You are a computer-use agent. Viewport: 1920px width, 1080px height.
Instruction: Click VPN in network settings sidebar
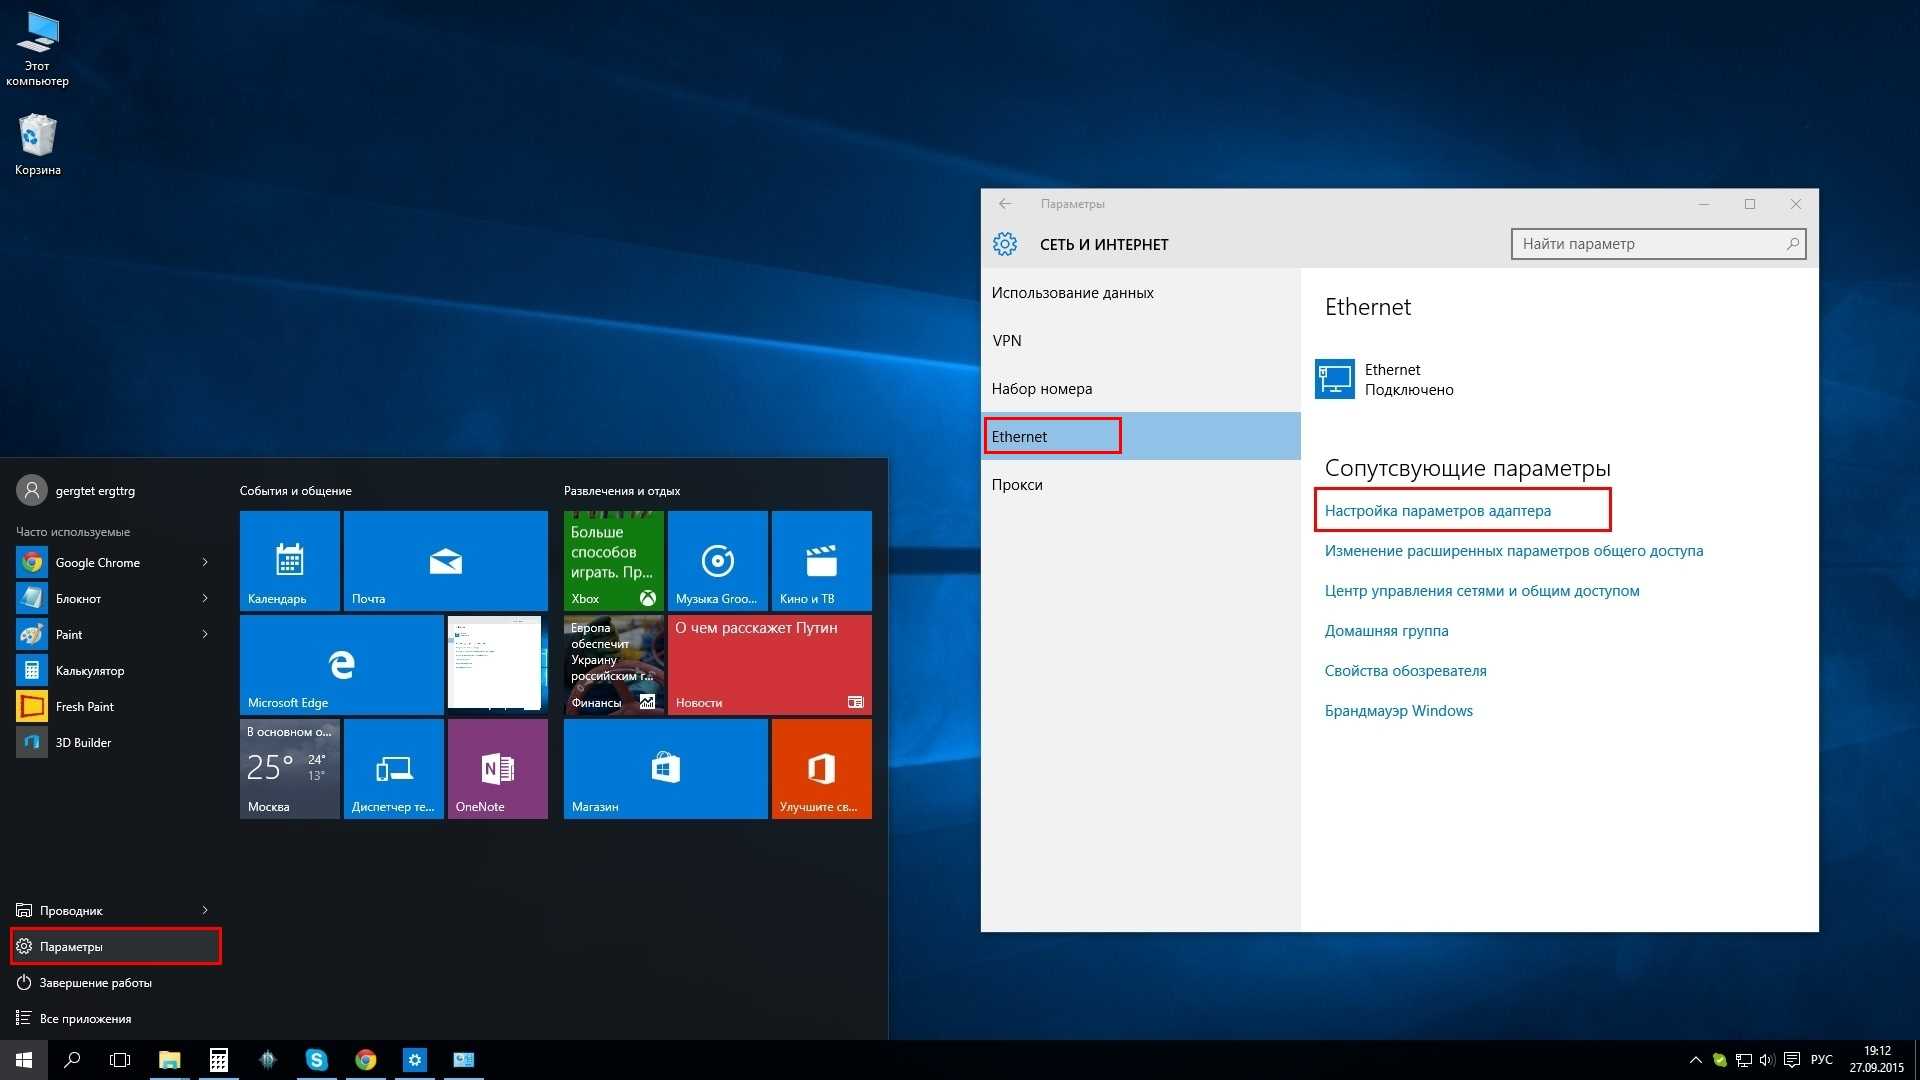click(x=1005, y=340)
